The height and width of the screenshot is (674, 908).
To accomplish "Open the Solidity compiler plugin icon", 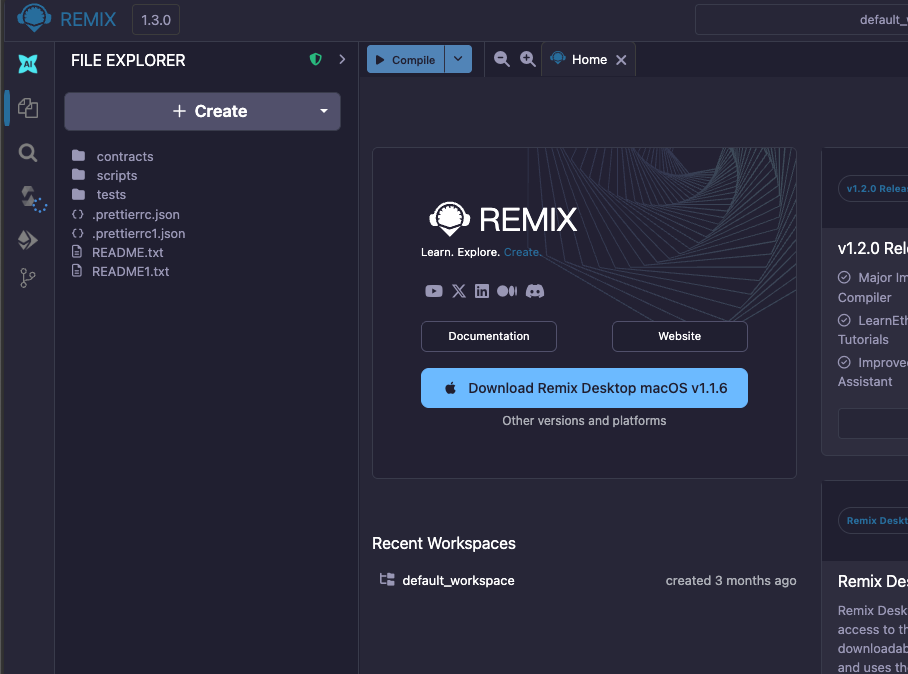I will 32,199.
